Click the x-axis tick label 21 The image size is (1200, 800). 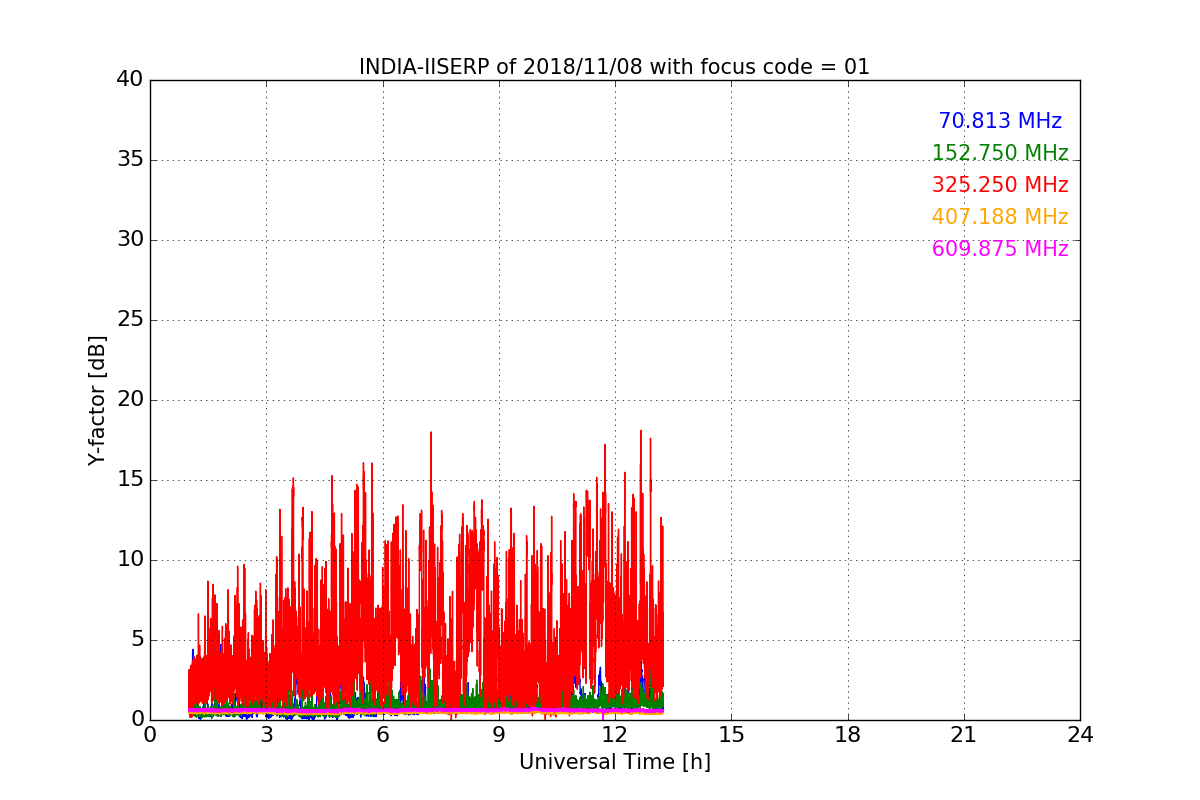click(x=964, y=735)
